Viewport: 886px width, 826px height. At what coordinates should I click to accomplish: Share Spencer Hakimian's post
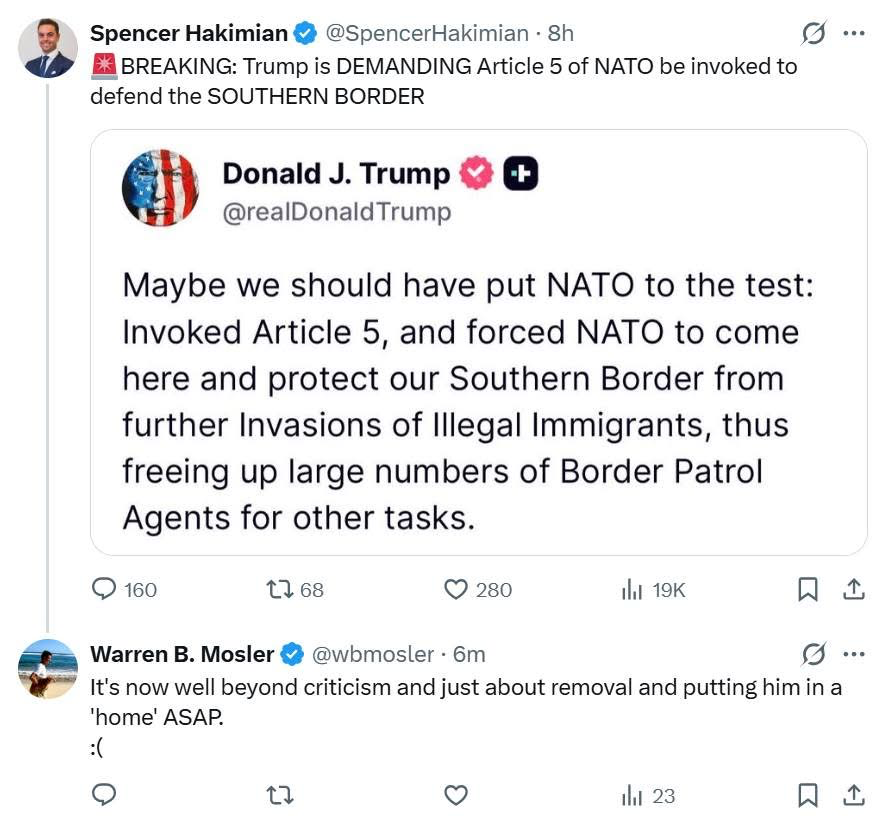pyautogui.click(x=854, y=590)
